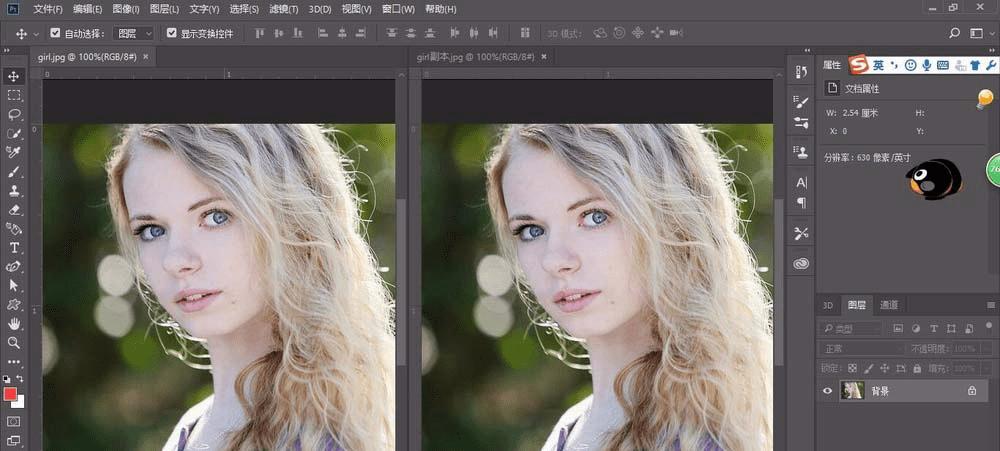Viewport: 1000px width, 451px height.
Task: Select the Zoom tool in toolbox
Action: pyautogui.click(x=14, y=343)
